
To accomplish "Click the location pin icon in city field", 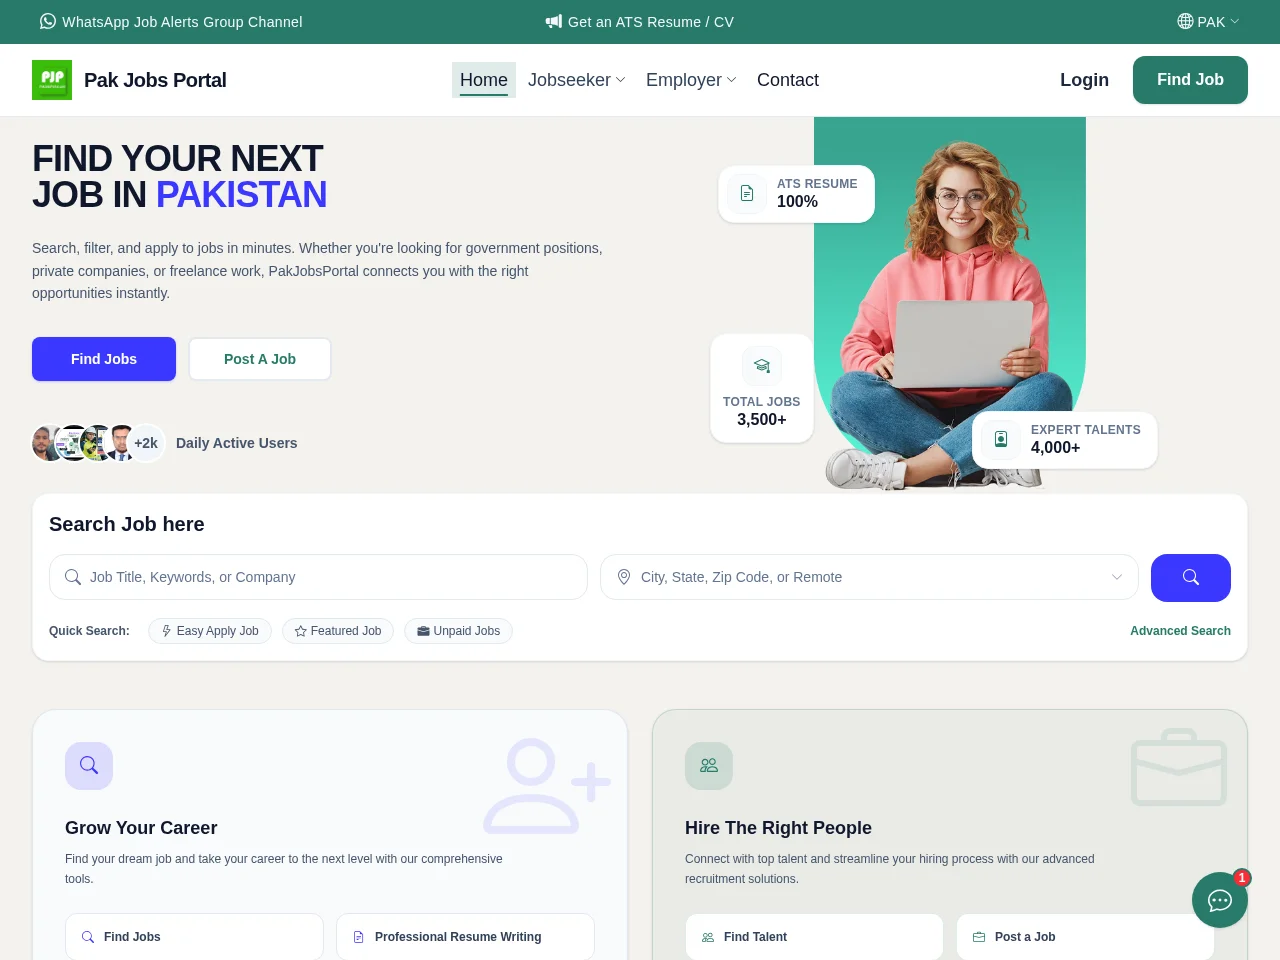I will [x=624, y=577].
